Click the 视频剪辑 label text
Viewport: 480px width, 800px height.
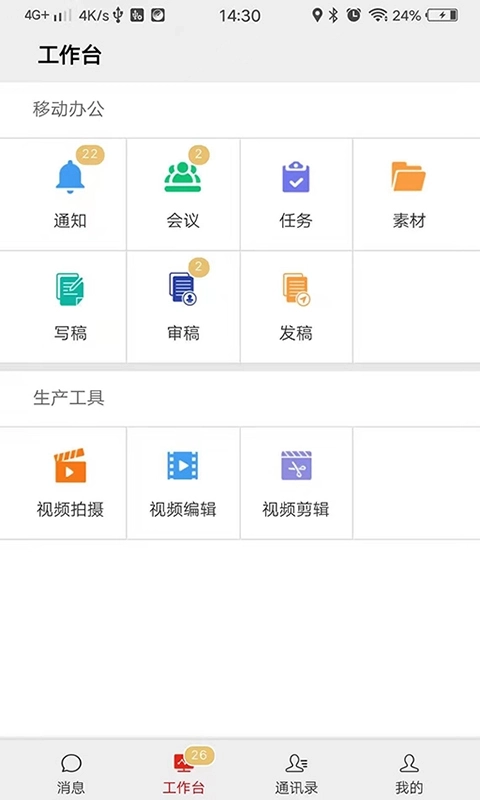296,509
